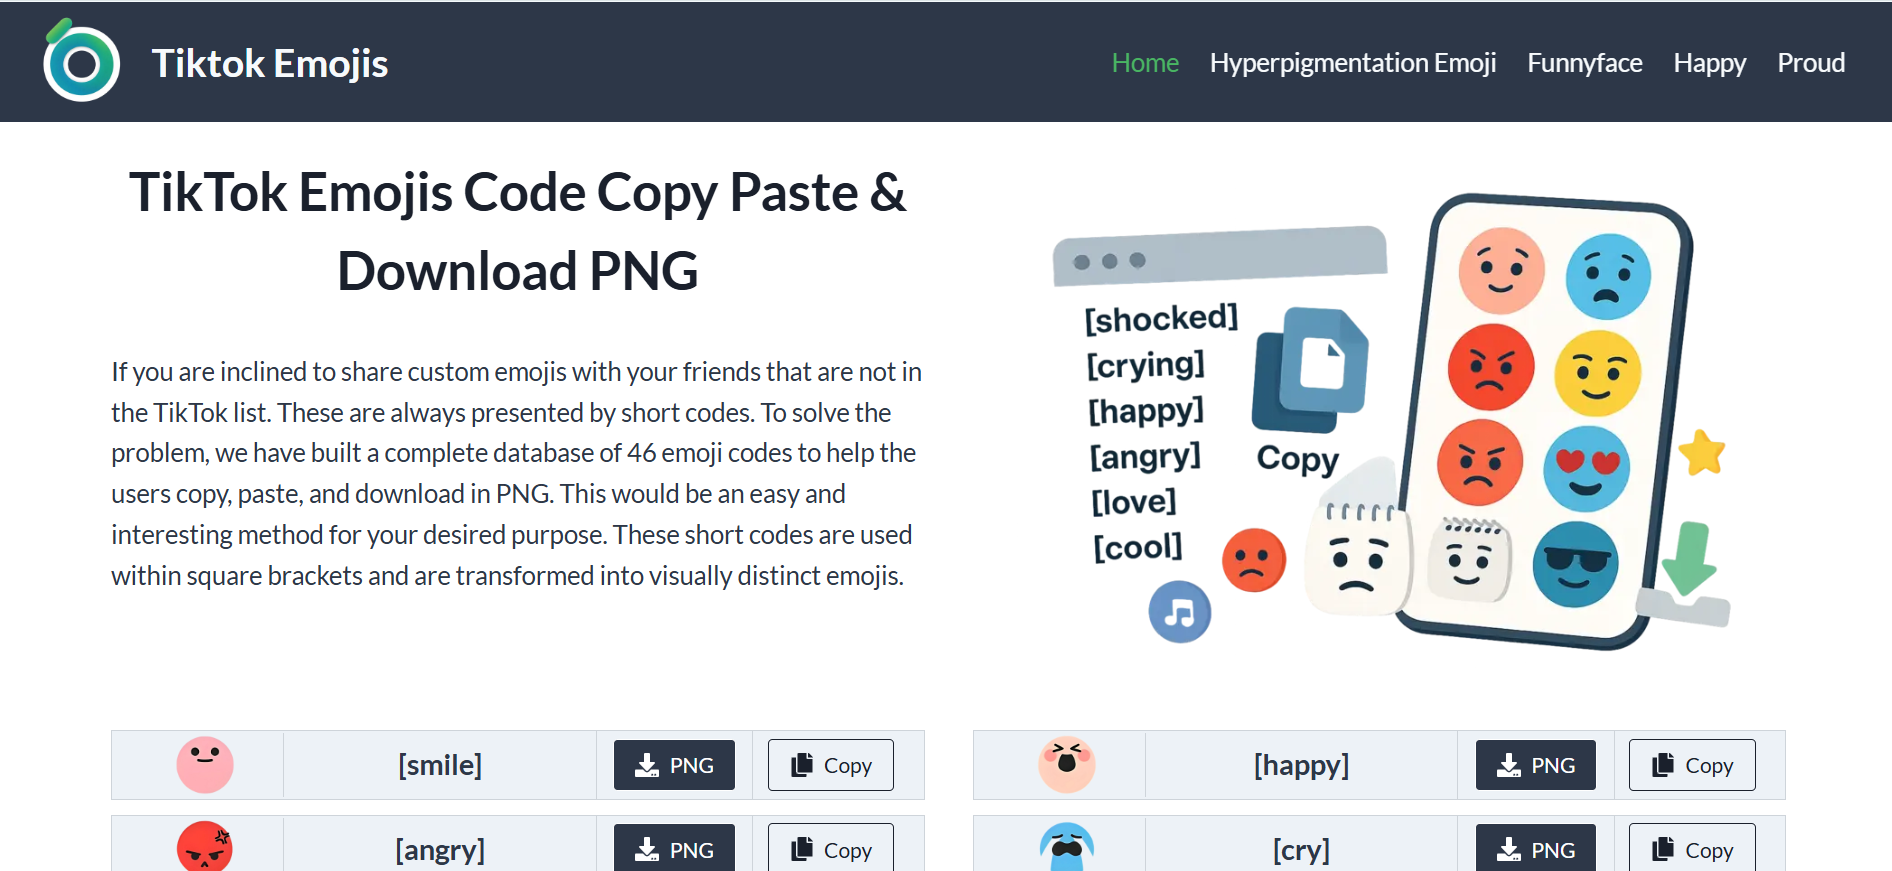Screen dimensions: 1892x871
Task: Click the pink smile emoji image
Action: click(205, 765)
